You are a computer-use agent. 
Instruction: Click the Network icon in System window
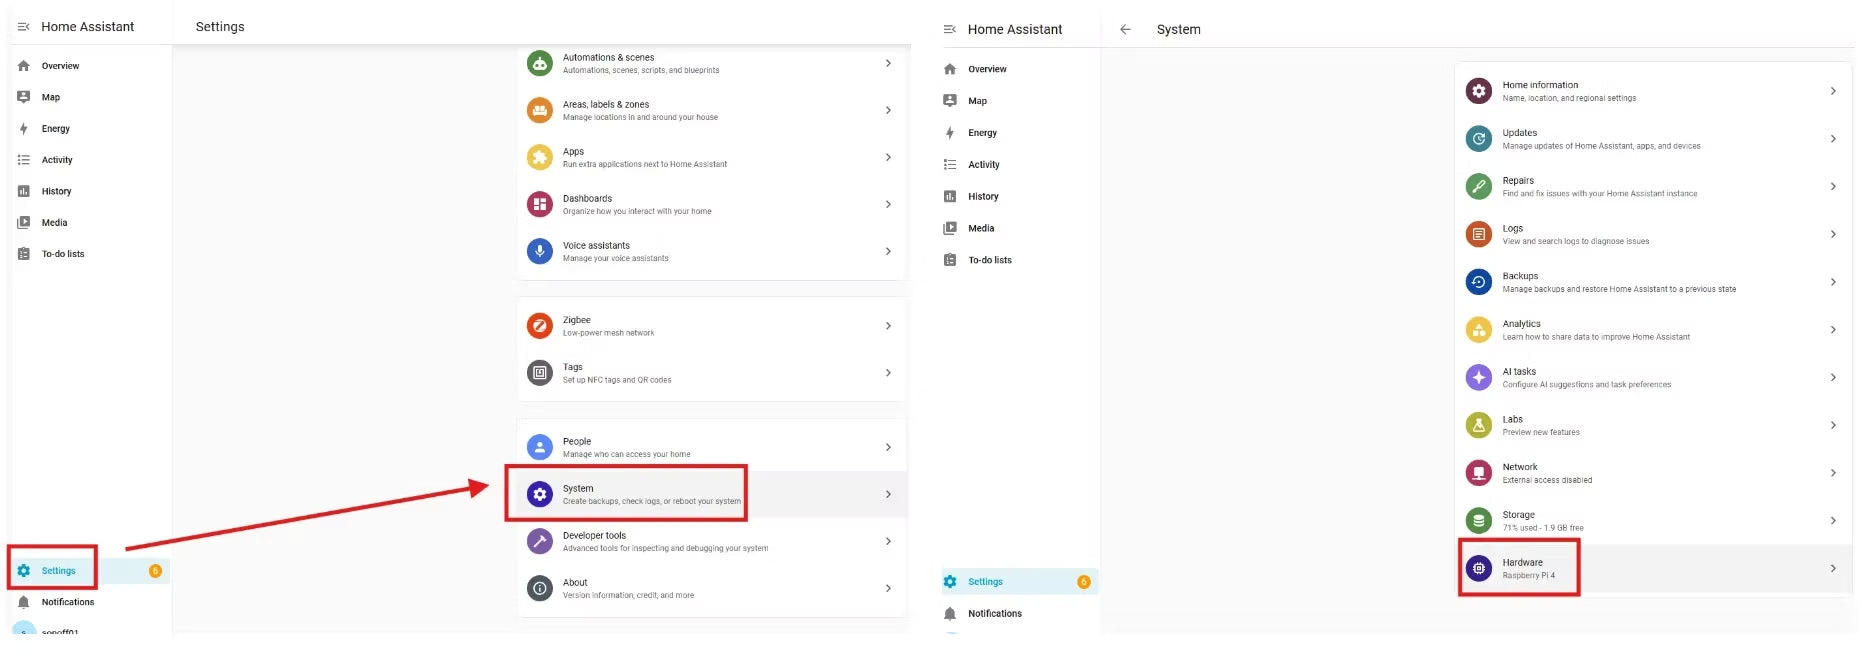coord(1478,473)
